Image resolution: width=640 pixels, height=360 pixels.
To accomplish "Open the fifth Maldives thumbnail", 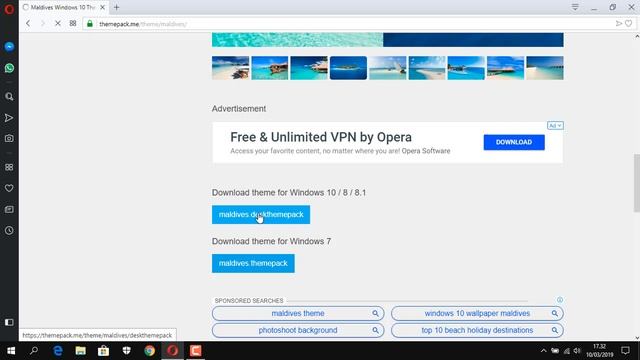I will (x=388, y=68).
